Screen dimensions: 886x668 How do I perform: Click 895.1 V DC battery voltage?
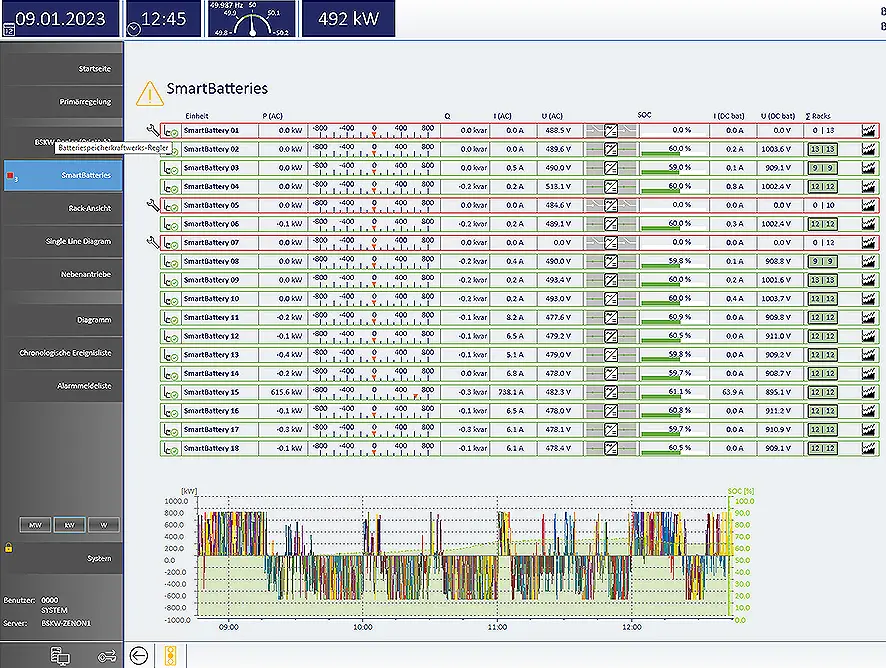[776, 392]
